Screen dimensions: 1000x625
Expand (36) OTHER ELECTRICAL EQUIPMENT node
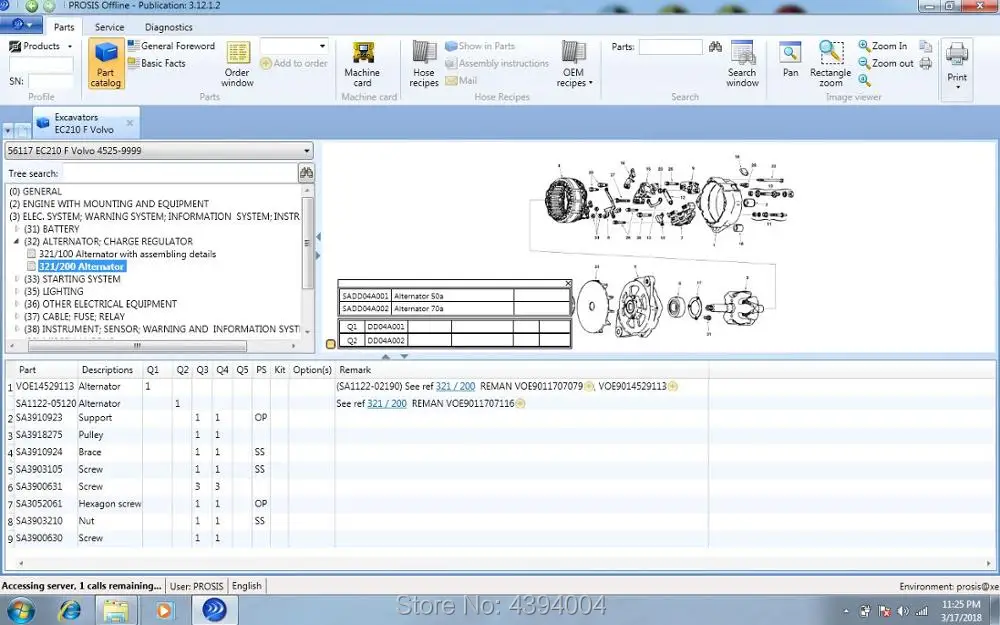(x=17, y=304)
